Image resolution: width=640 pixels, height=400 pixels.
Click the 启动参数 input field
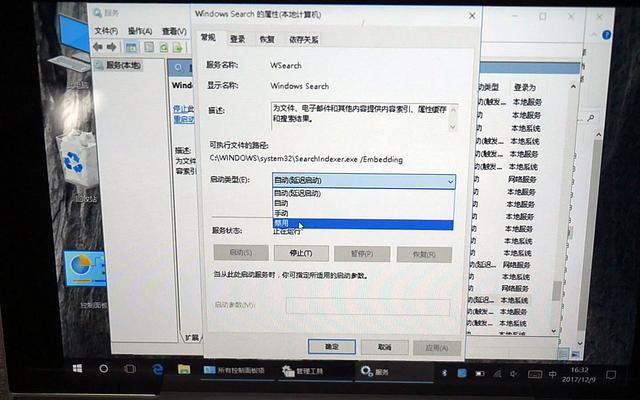click(x=368, y=306)
